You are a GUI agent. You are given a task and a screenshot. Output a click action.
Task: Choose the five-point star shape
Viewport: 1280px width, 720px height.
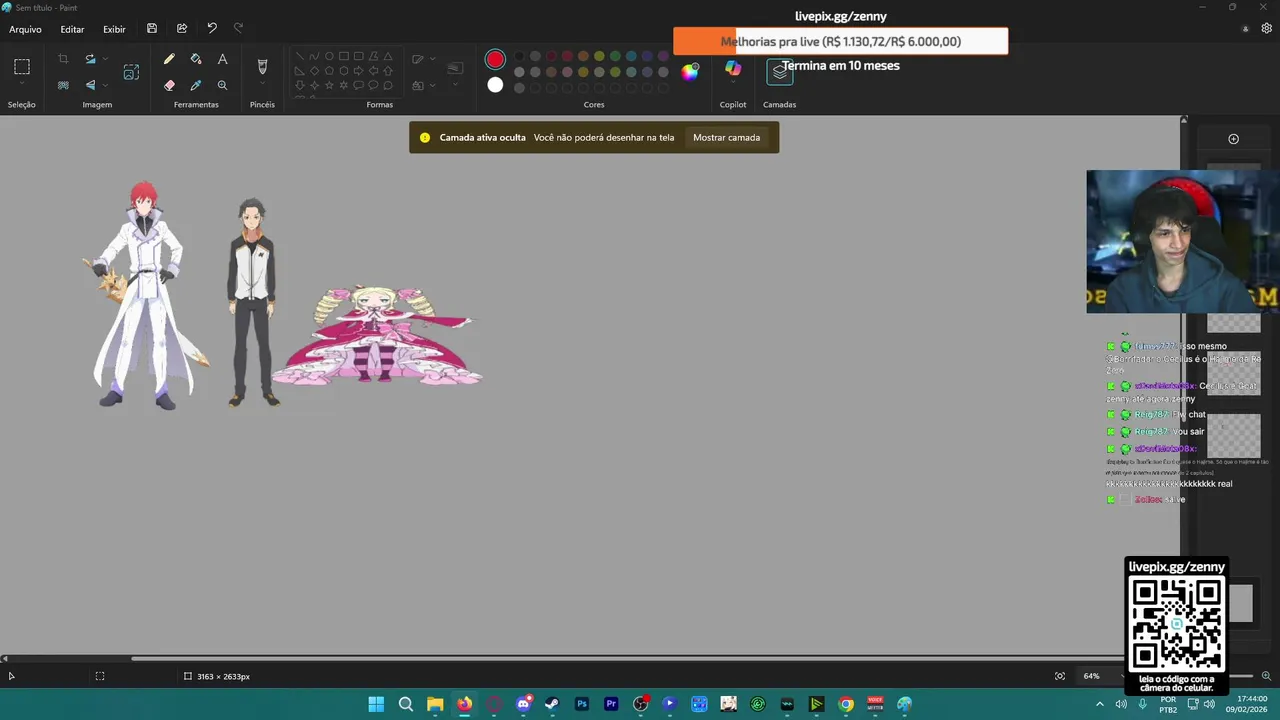tap(329, 86)
